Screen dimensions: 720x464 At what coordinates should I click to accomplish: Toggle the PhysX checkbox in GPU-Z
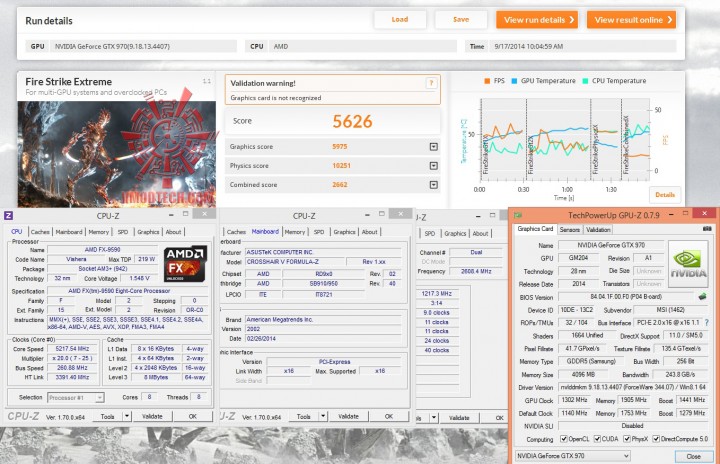627,439
